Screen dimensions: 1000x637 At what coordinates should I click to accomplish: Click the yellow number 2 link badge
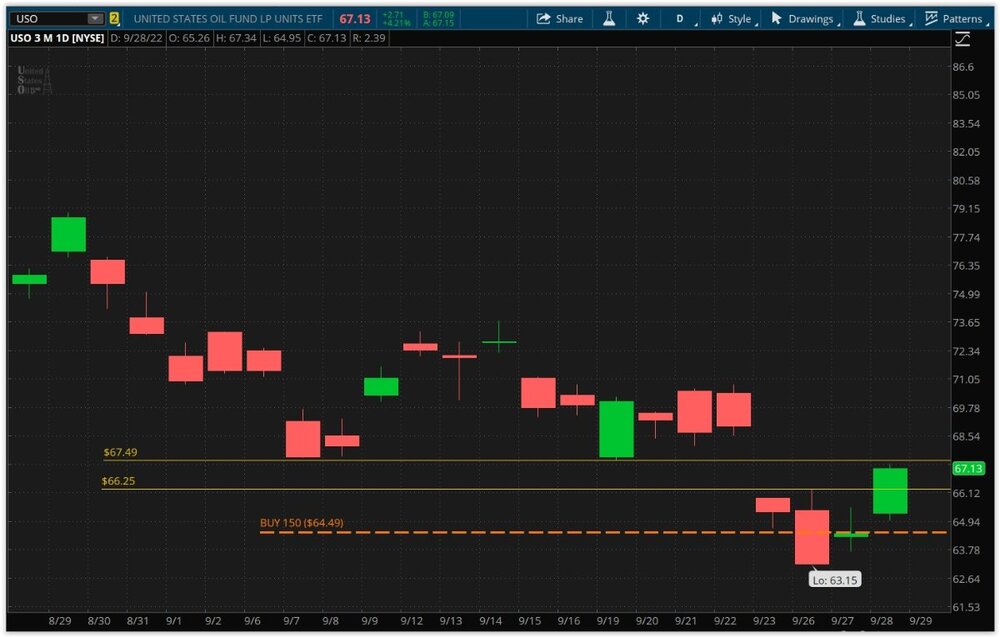pos(114,19)
